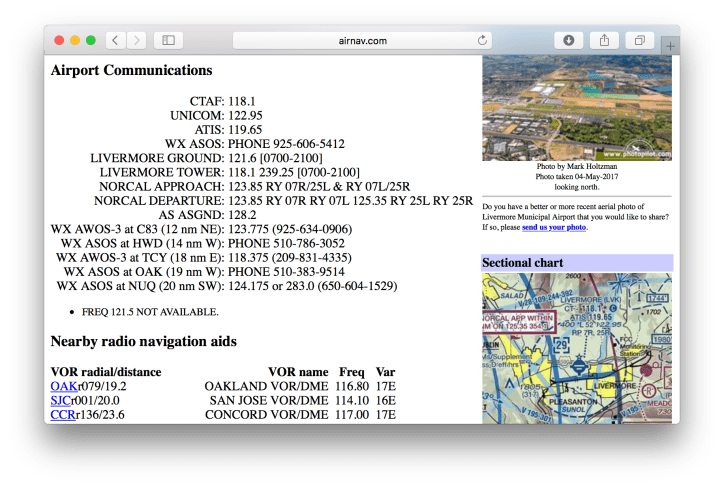Screen dimensions: 724x487
Task: Click the 'send us your photo' link
Action: (x=554, y=228)
